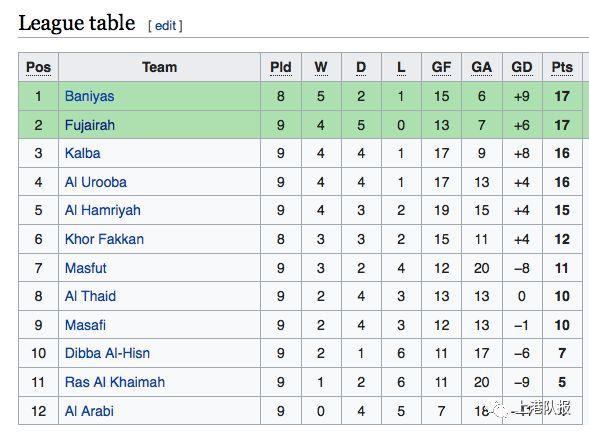
Task: Open the Fujairah team page
Action: coord(90,125)
